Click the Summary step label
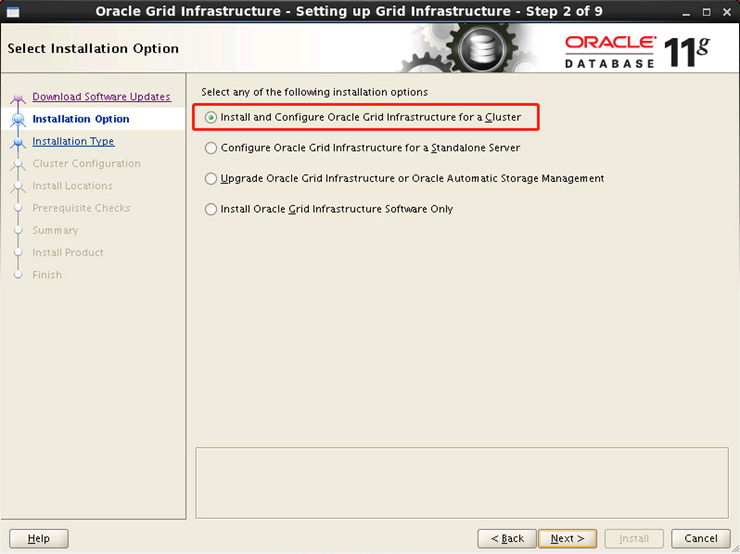 pos(55,230)
